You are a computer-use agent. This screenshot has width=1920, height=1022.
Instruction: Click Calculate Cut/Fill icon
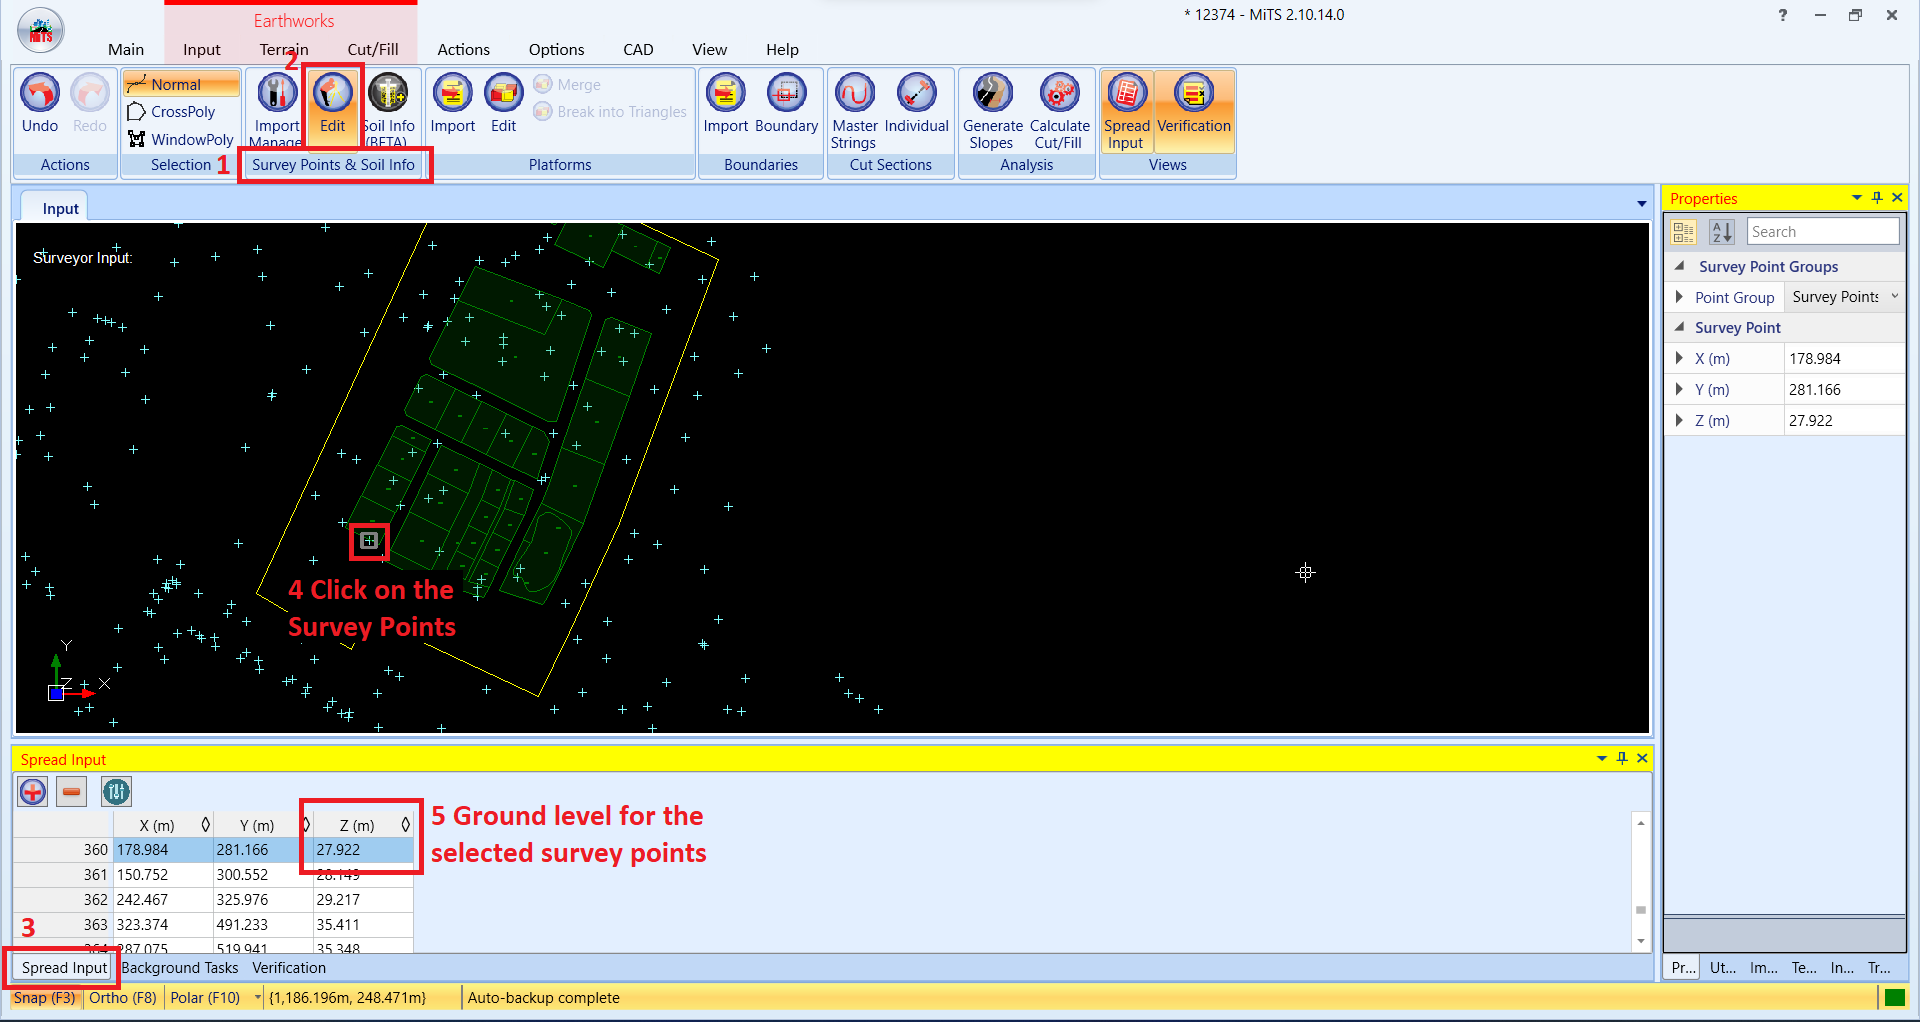1060,110
